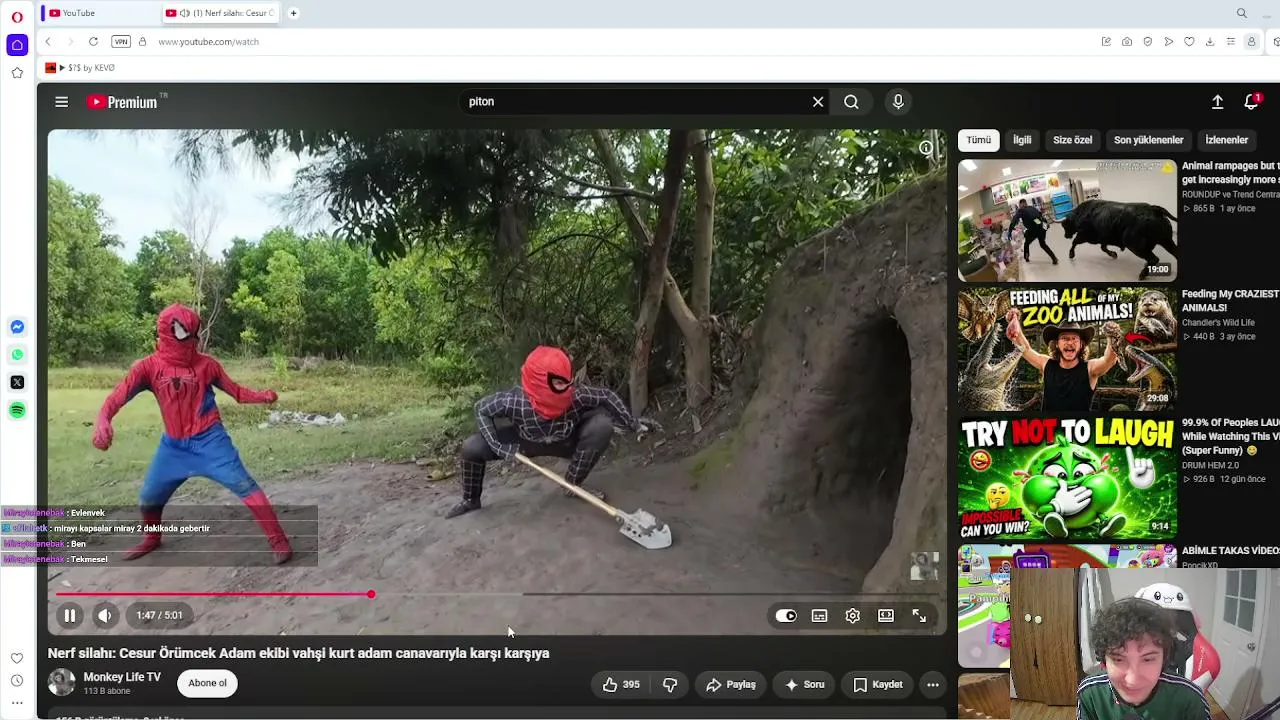1280x720 pixels.
Task: Open the Easy Setup sliders icon
Action: (1231, 42)
